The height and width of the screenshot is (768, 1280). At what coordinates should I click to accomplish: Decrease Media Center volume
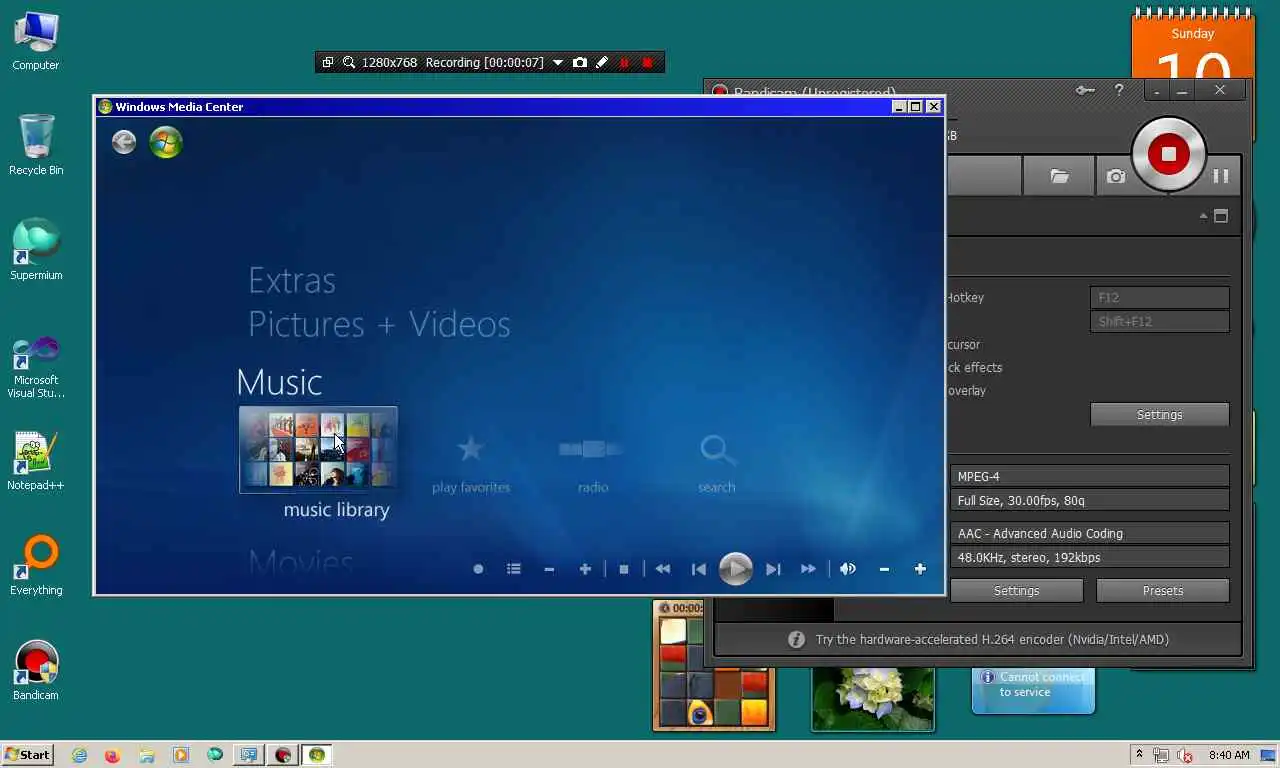[x=884, y=569]
